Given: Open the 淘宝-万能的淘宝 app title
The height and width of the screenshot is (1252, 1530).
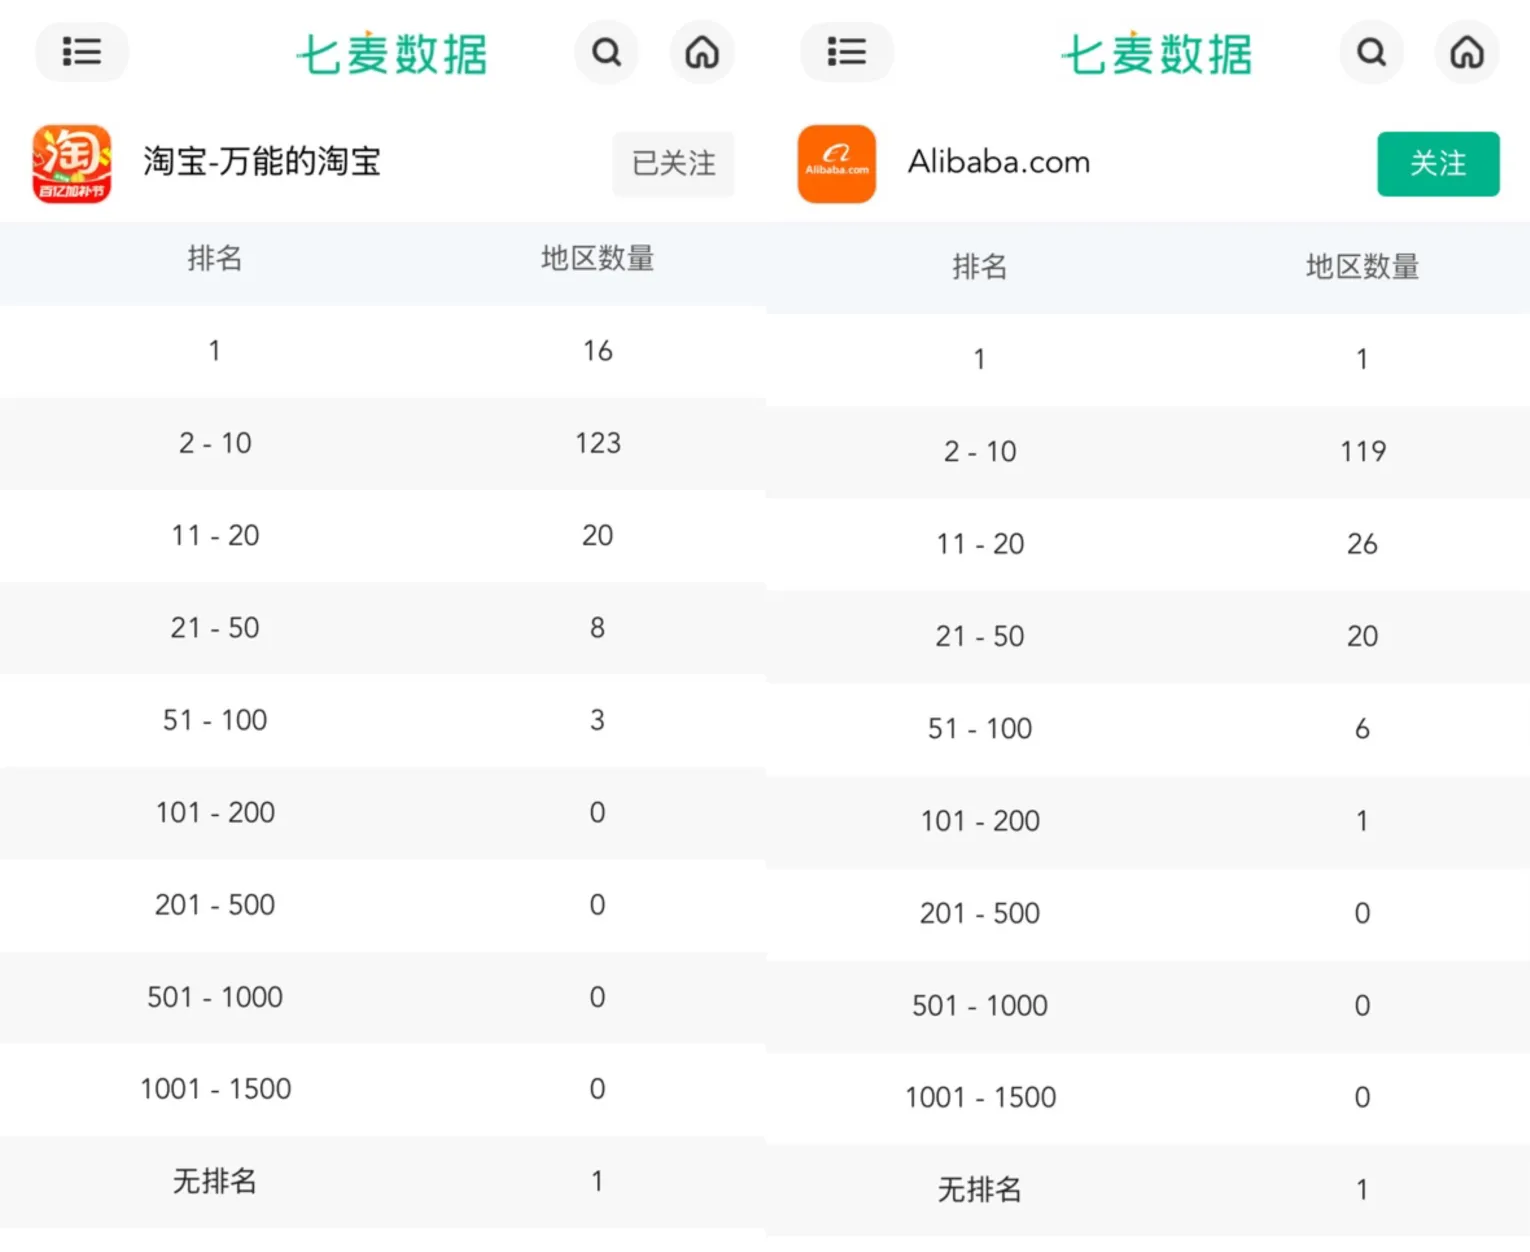Looking at the screenshot, I should pyautogui.click(x=262, y=163).
